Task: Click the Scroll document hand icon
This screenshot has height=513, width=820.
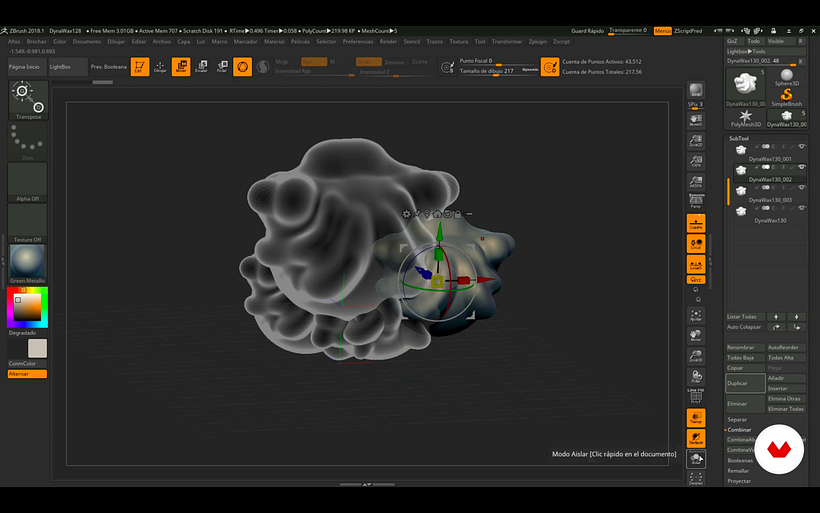Action: [x=696, y=120]
